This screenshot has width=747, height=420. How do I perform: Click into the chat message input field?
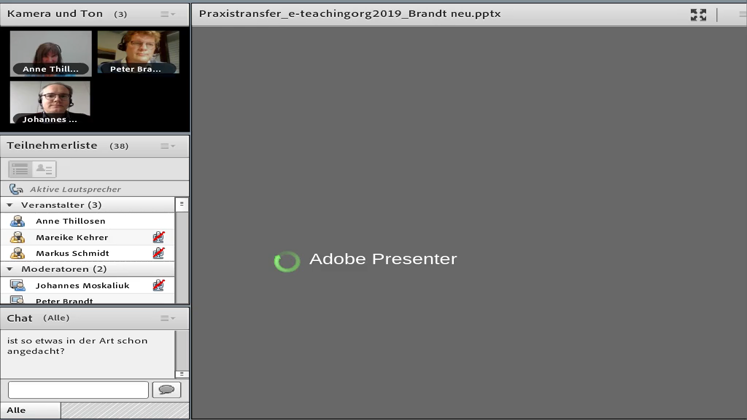click(78, 390)
